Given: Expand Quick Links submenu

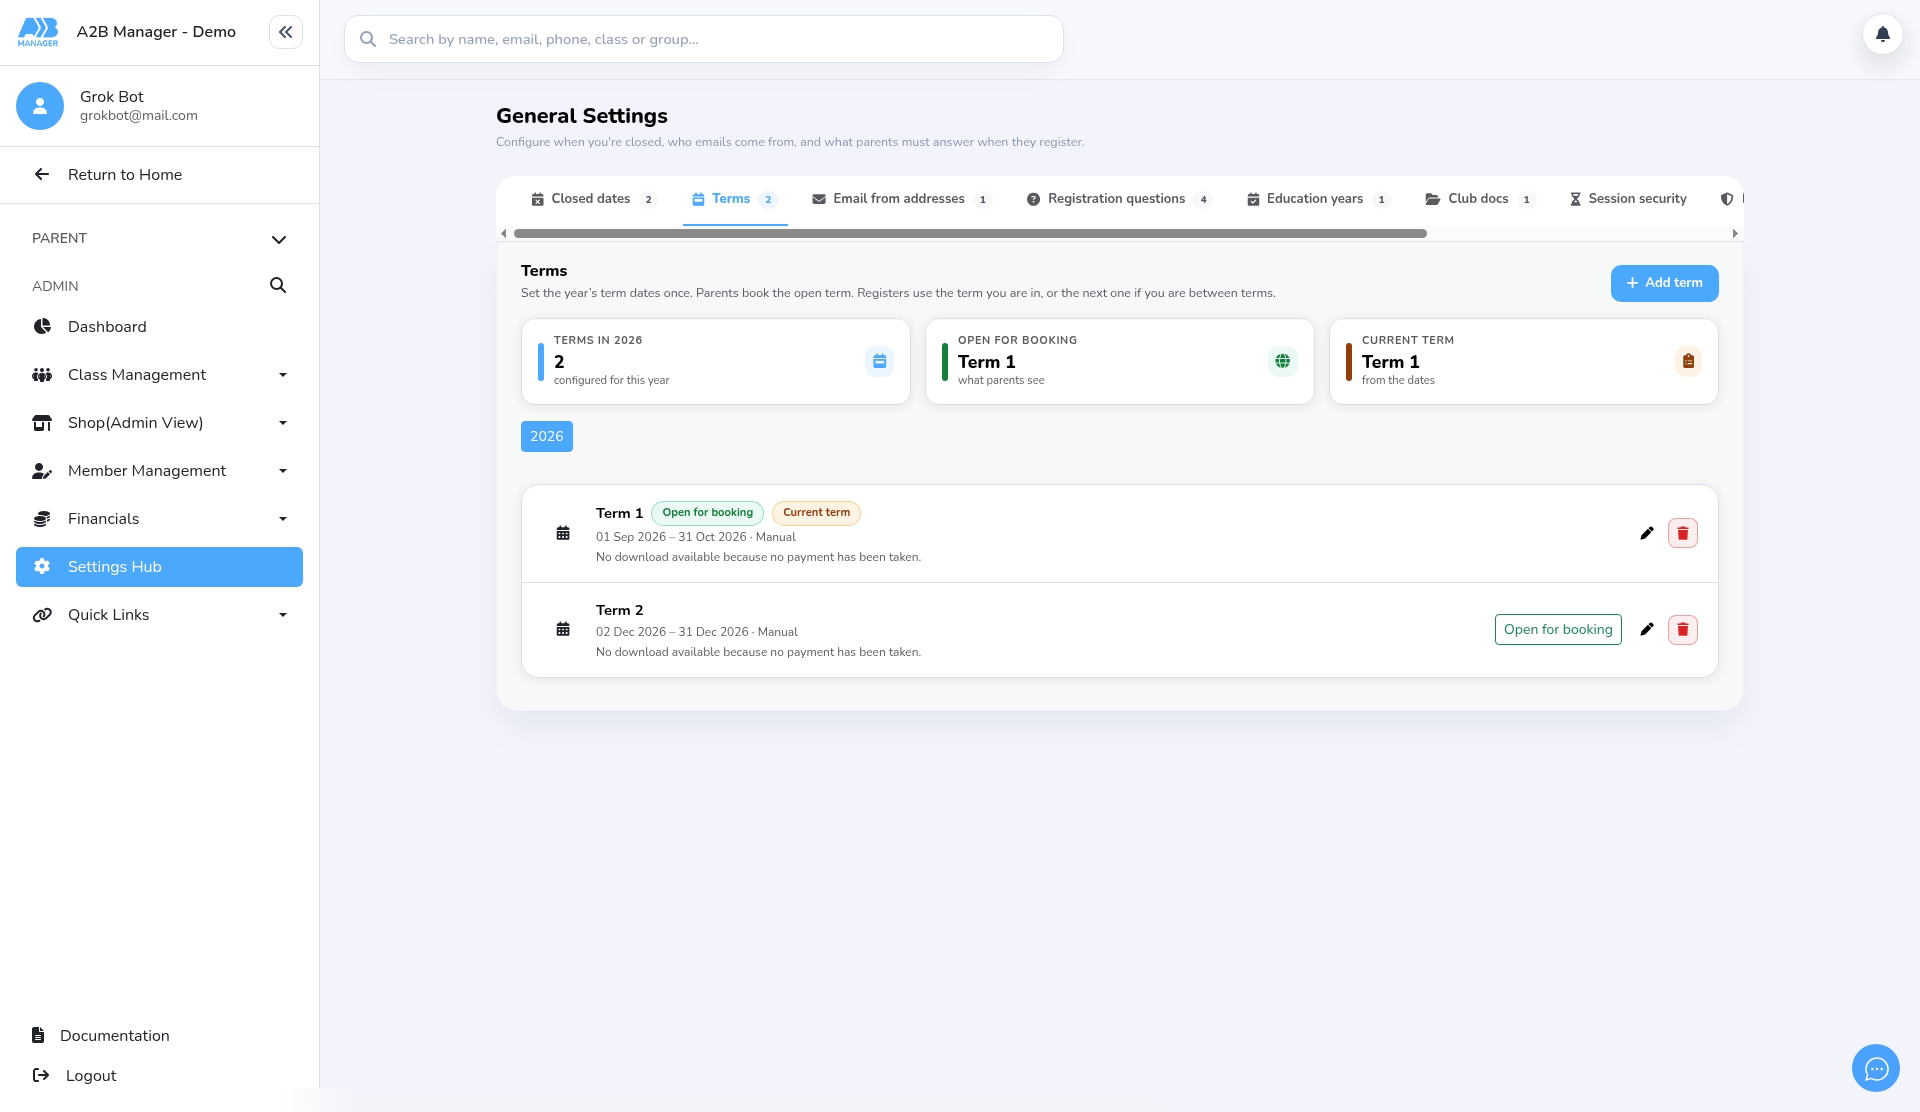Looking at the screenshot, I should (283, 615).
